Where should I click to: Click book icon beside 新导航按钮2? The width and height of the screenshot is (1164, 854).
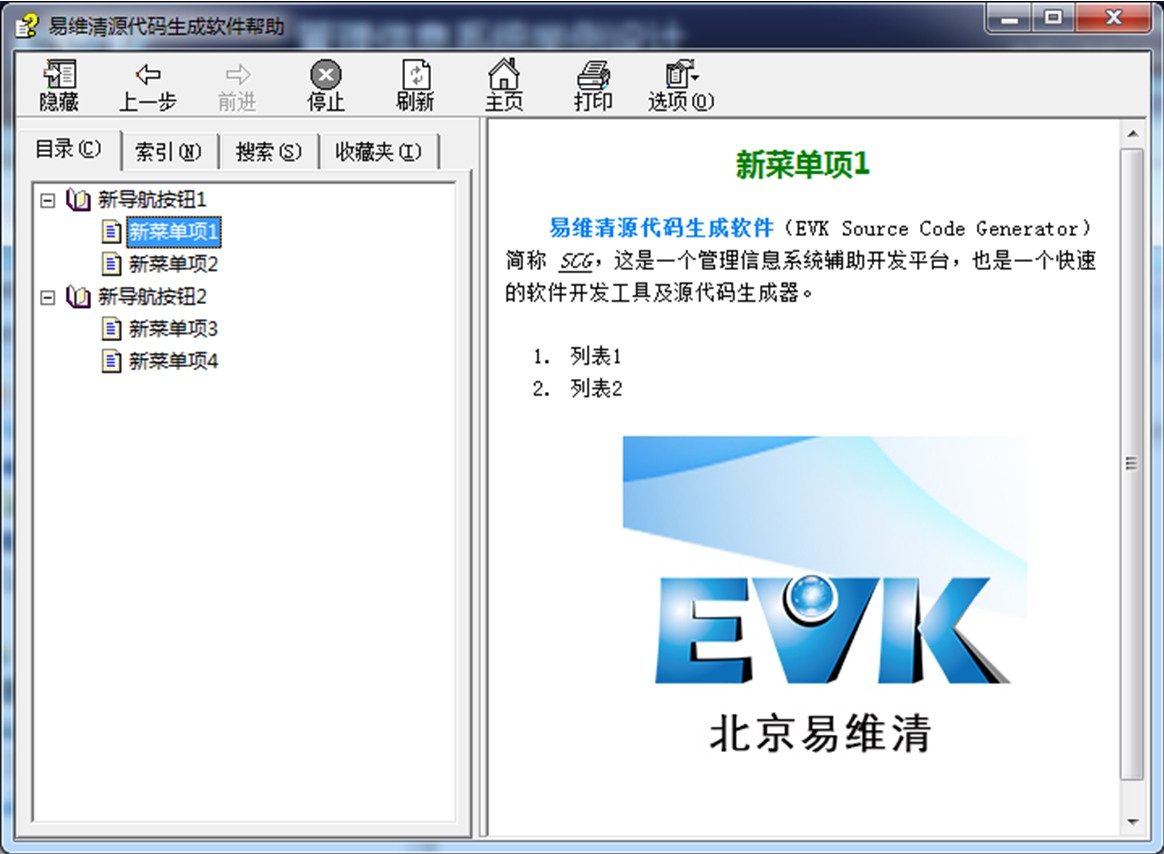(78, 296)
